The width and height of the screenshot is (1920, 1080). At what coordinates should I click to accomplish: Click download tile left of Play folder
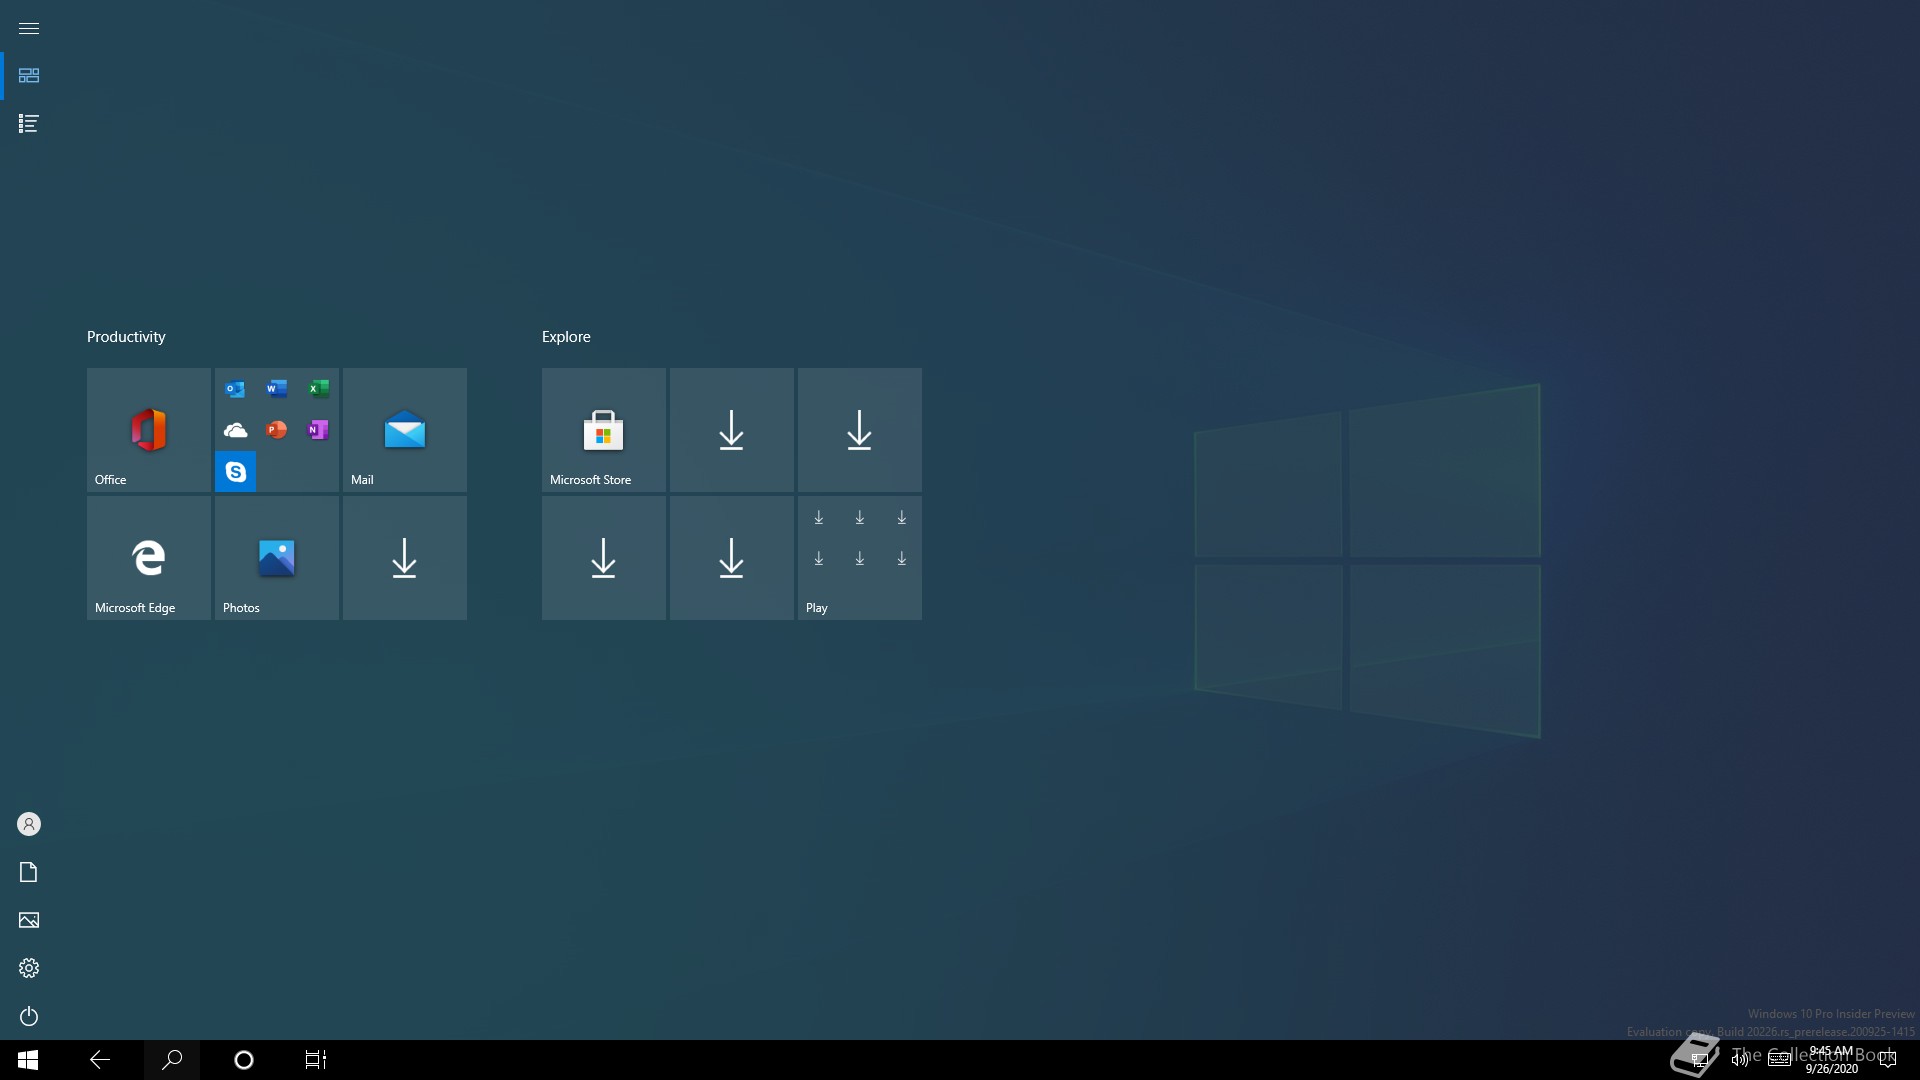[732, 558]
